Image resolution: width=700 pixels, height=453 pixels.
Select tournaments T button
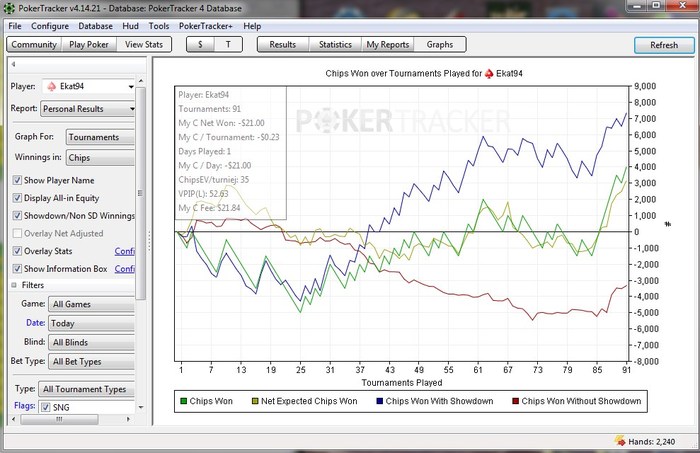click(228, 45)
